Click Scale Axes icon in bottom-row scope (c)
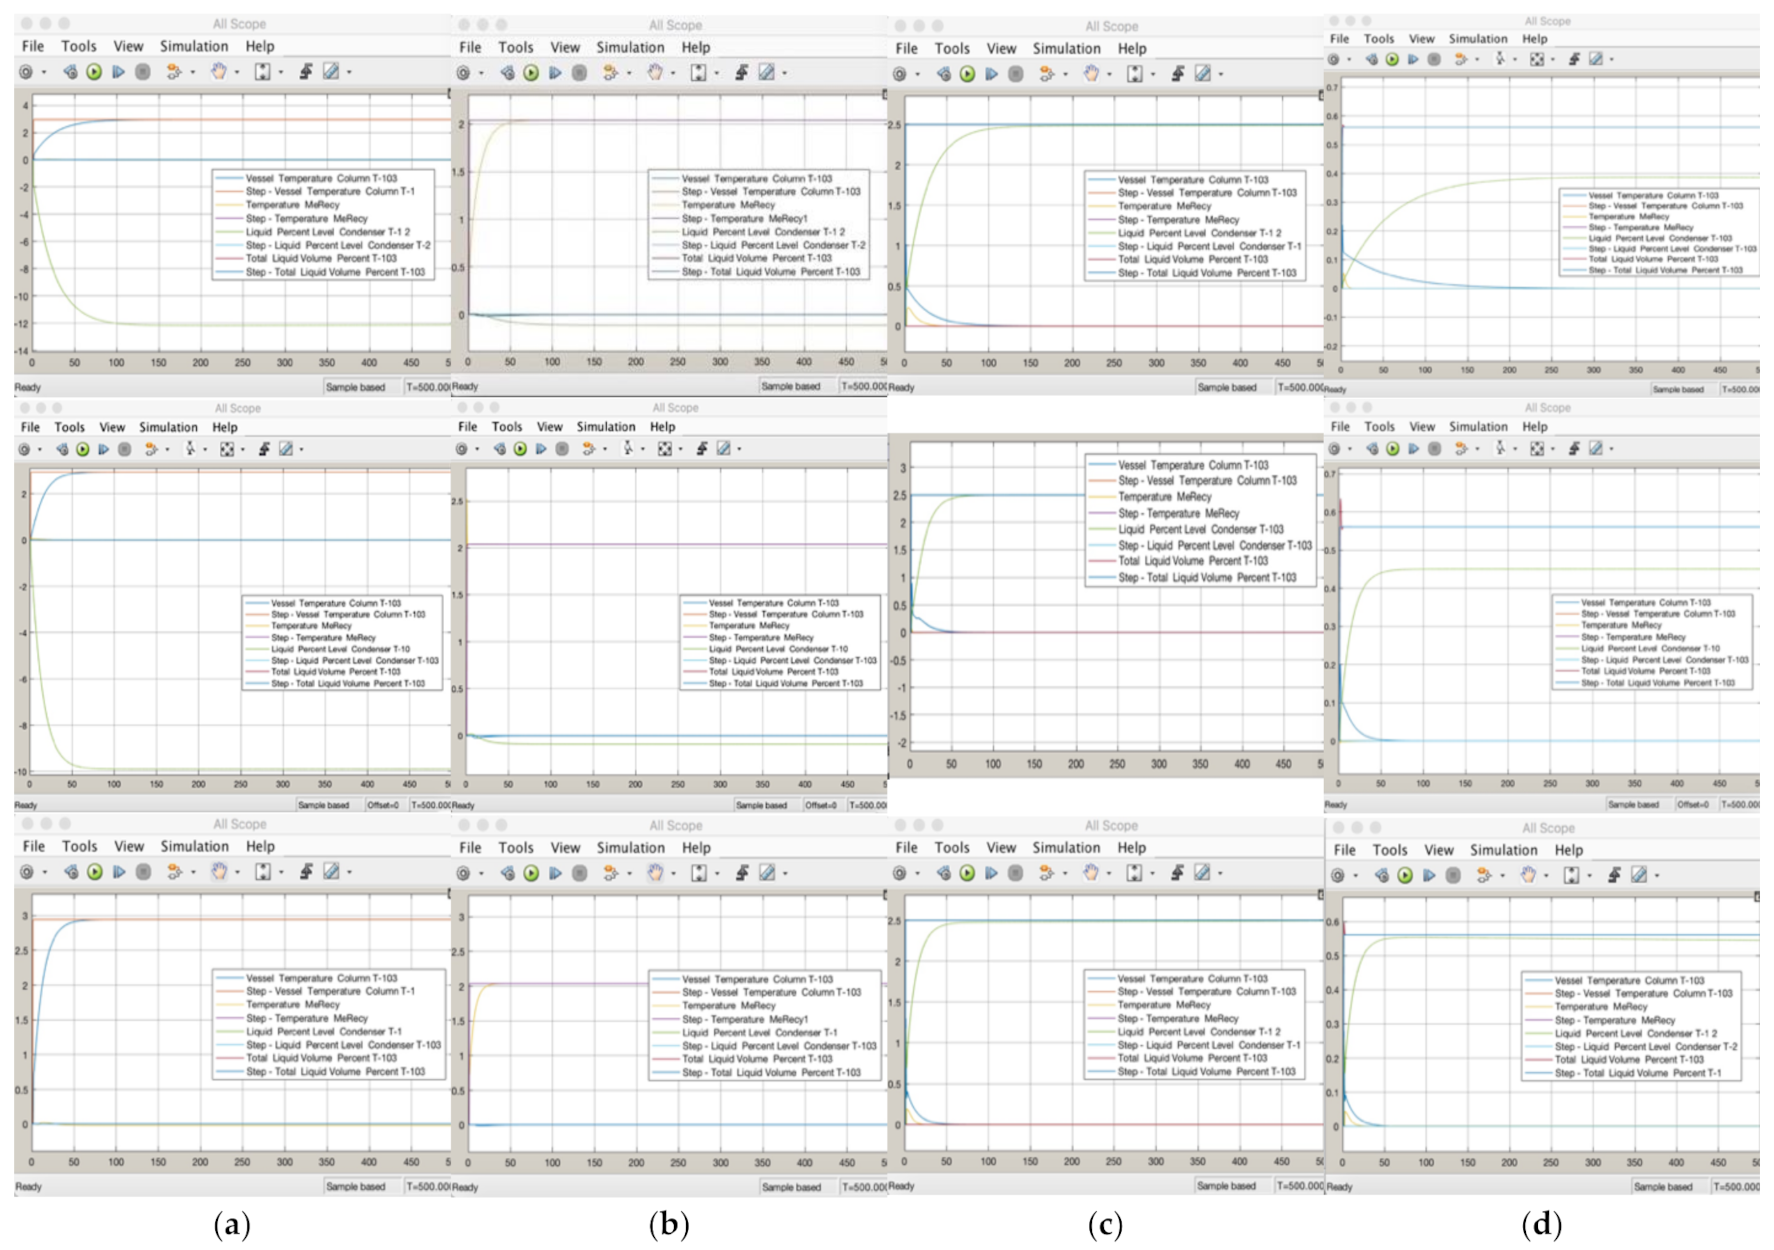This screenshot has height=1250, width=1774. click(1134, 873)
